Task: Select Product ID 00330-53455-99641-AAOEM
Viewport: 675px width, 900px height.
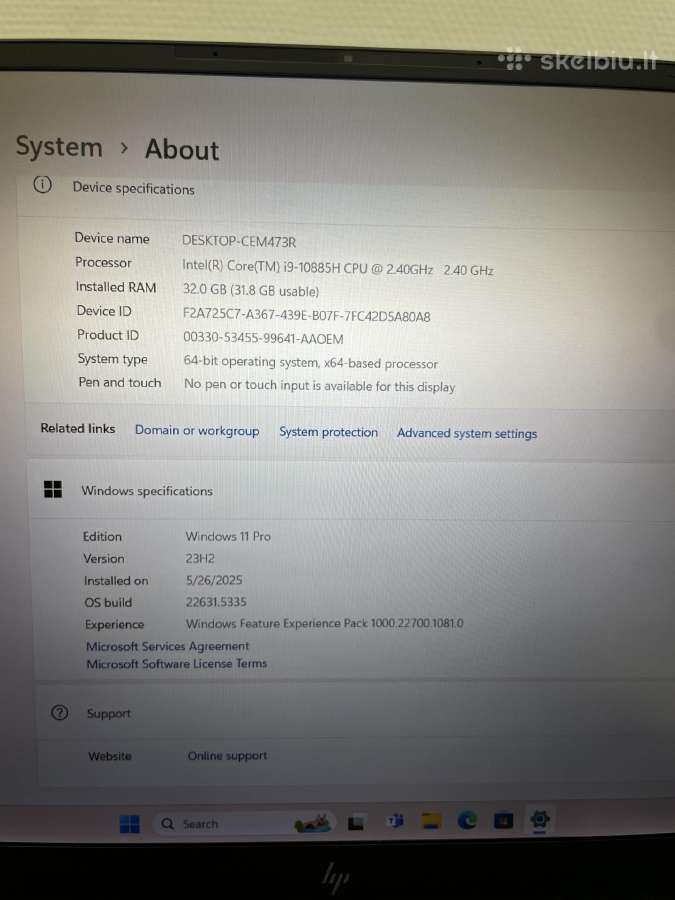Action: [x=263, y=338]
